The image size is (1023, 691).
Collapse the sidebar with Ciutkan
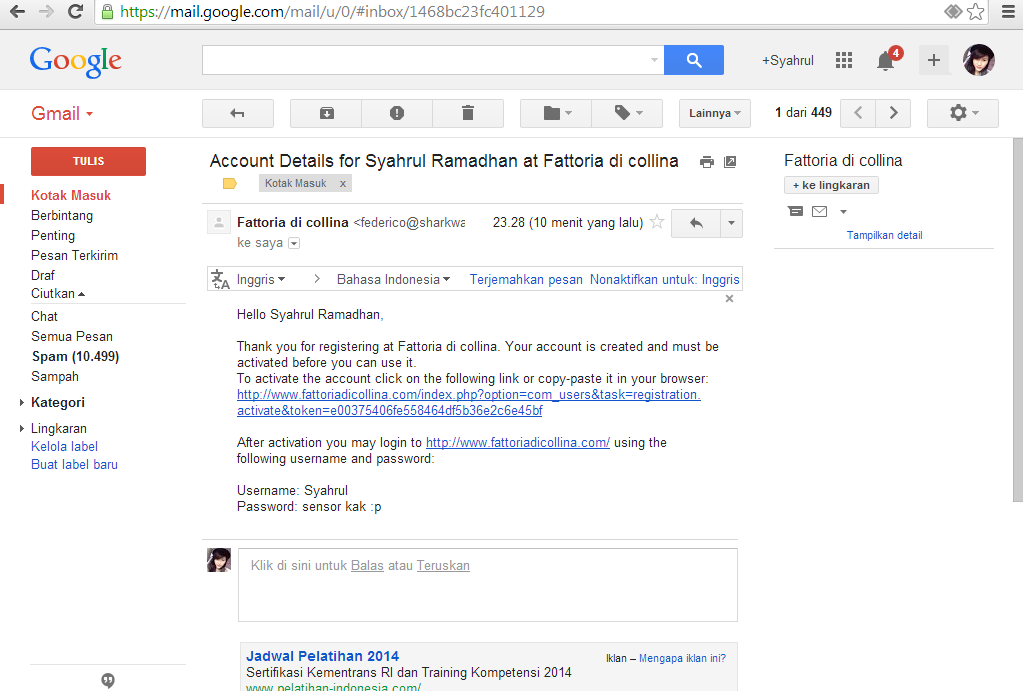click(x=57, y=294)
